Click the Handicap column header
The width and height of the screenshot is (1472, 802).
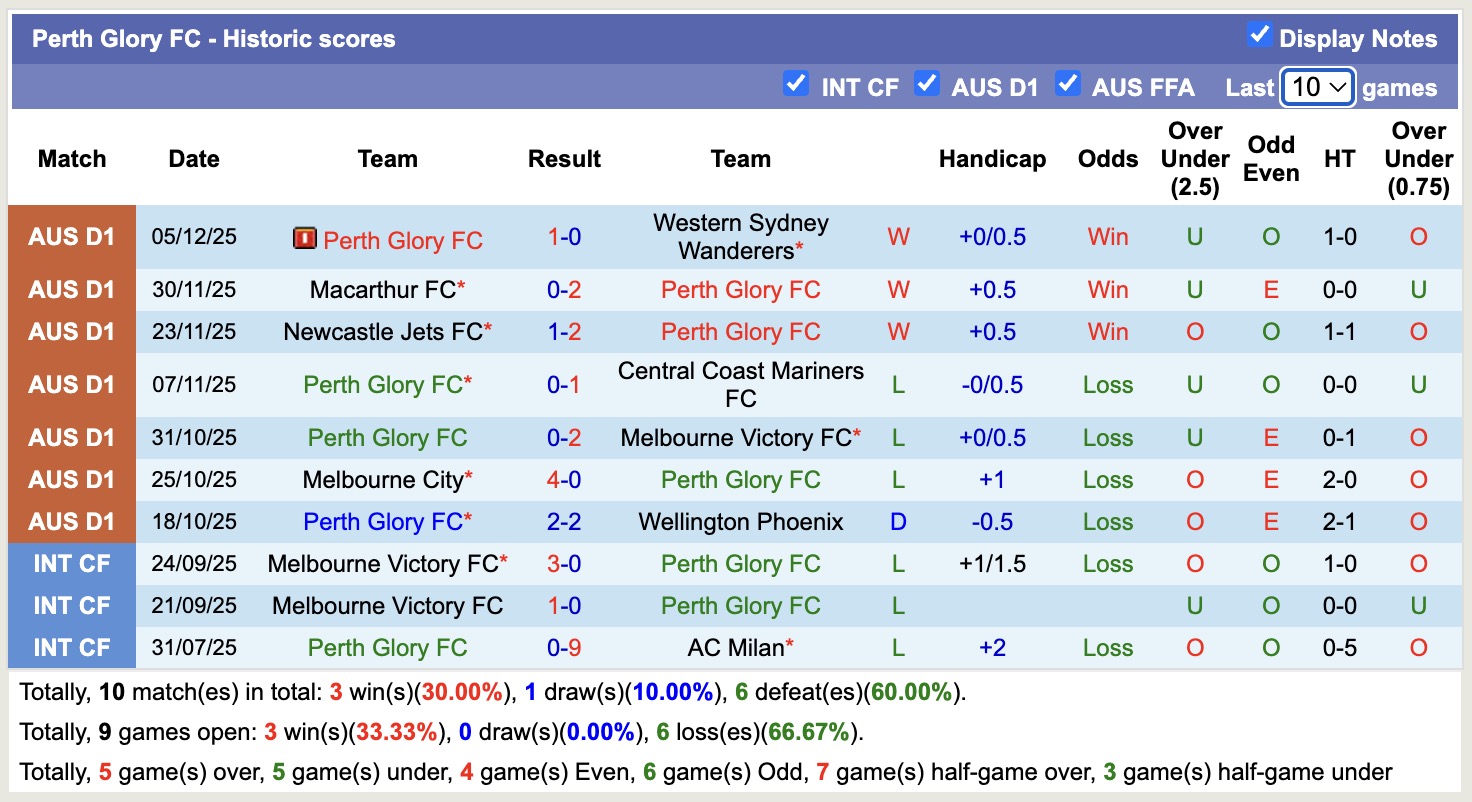point(992,158)
